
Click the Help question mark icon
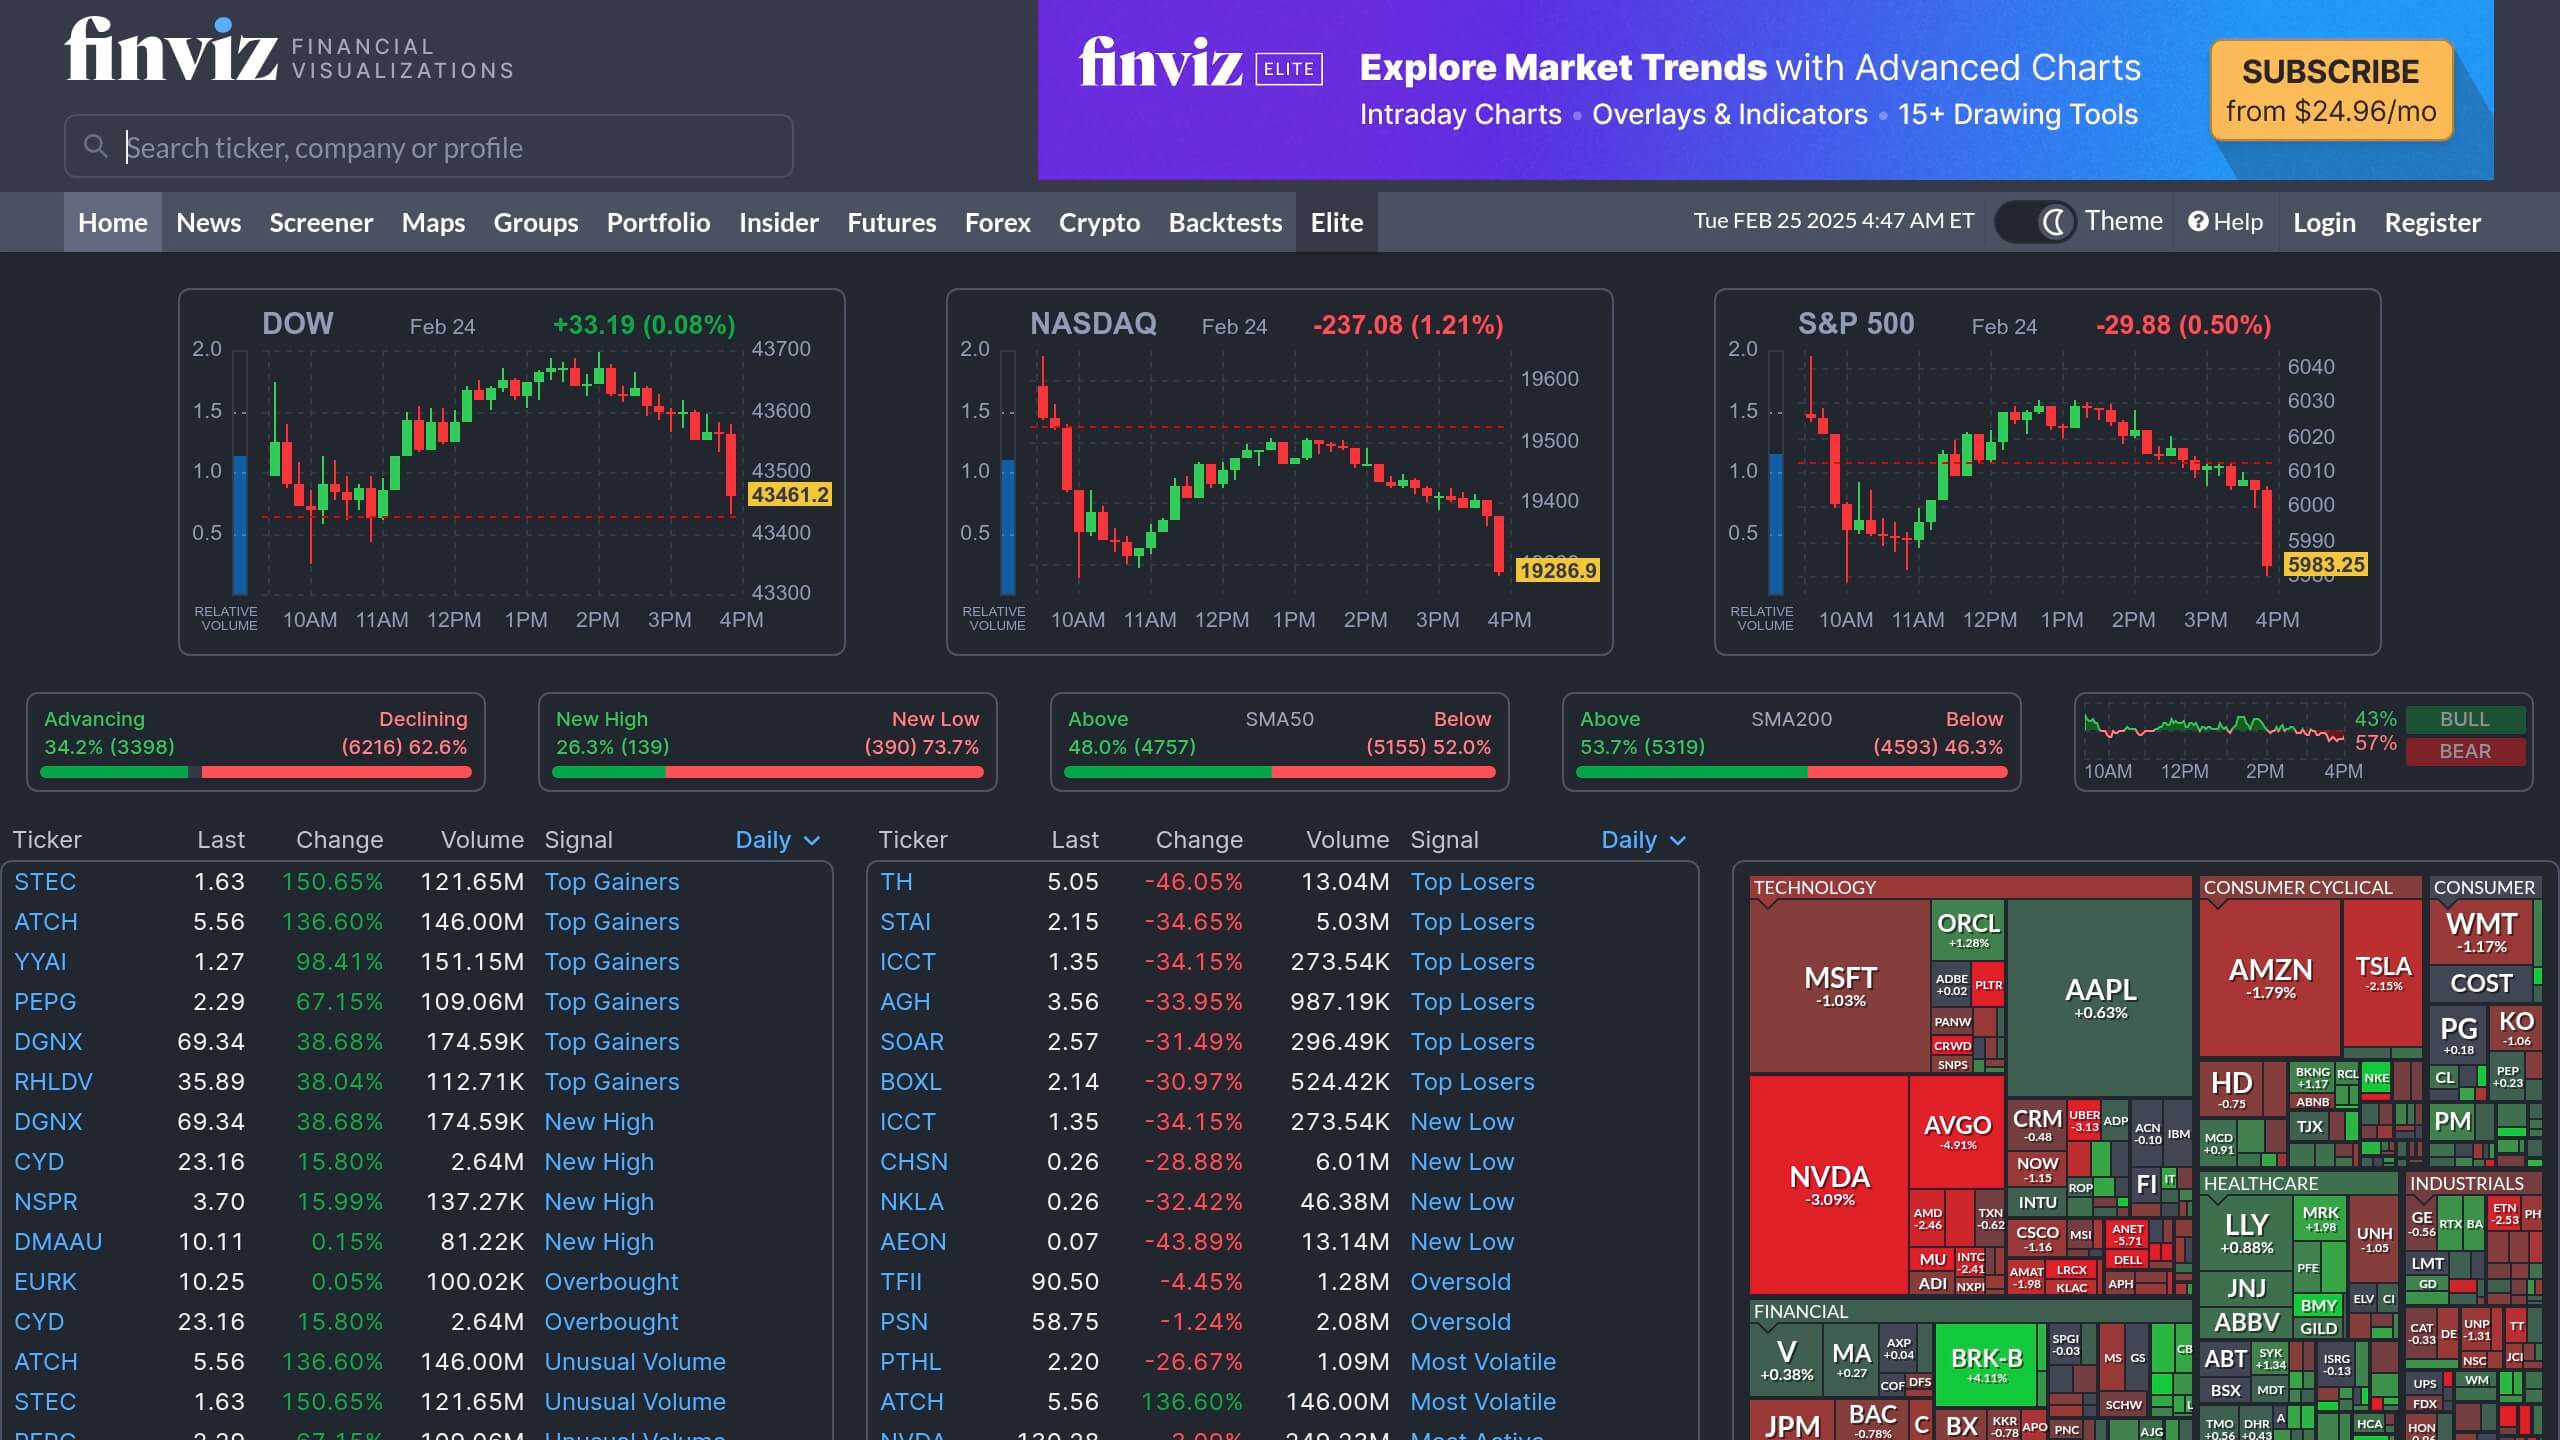click(2196, 221)
